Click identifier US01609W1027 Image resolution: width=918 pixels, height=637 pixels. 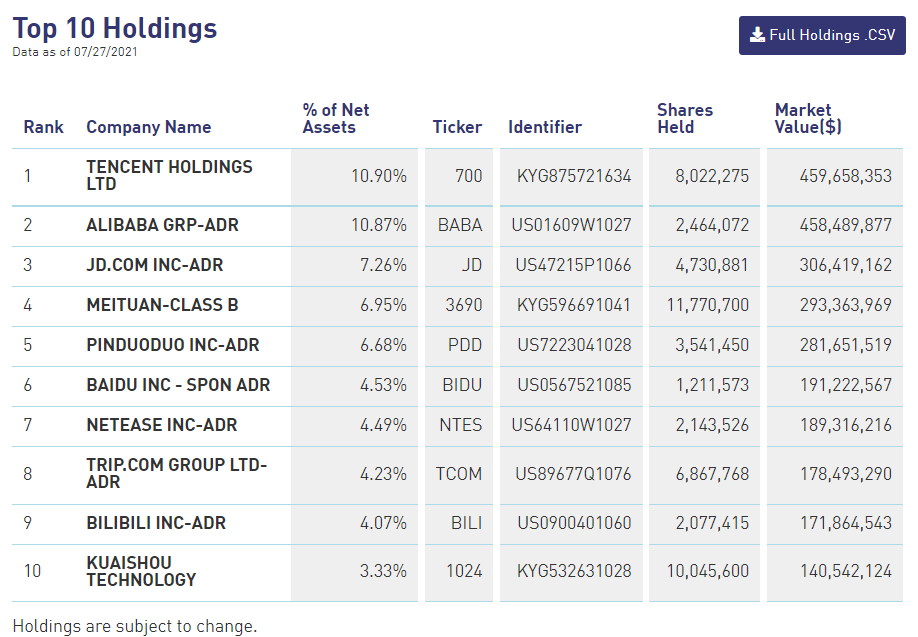(571, 225)
